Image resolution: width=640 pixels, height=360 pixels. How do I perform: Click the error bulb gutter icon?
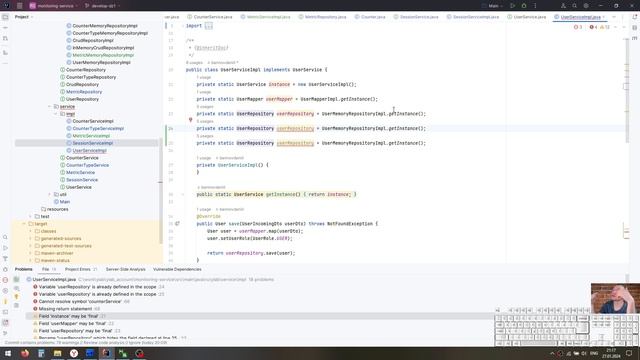[190, 120]
